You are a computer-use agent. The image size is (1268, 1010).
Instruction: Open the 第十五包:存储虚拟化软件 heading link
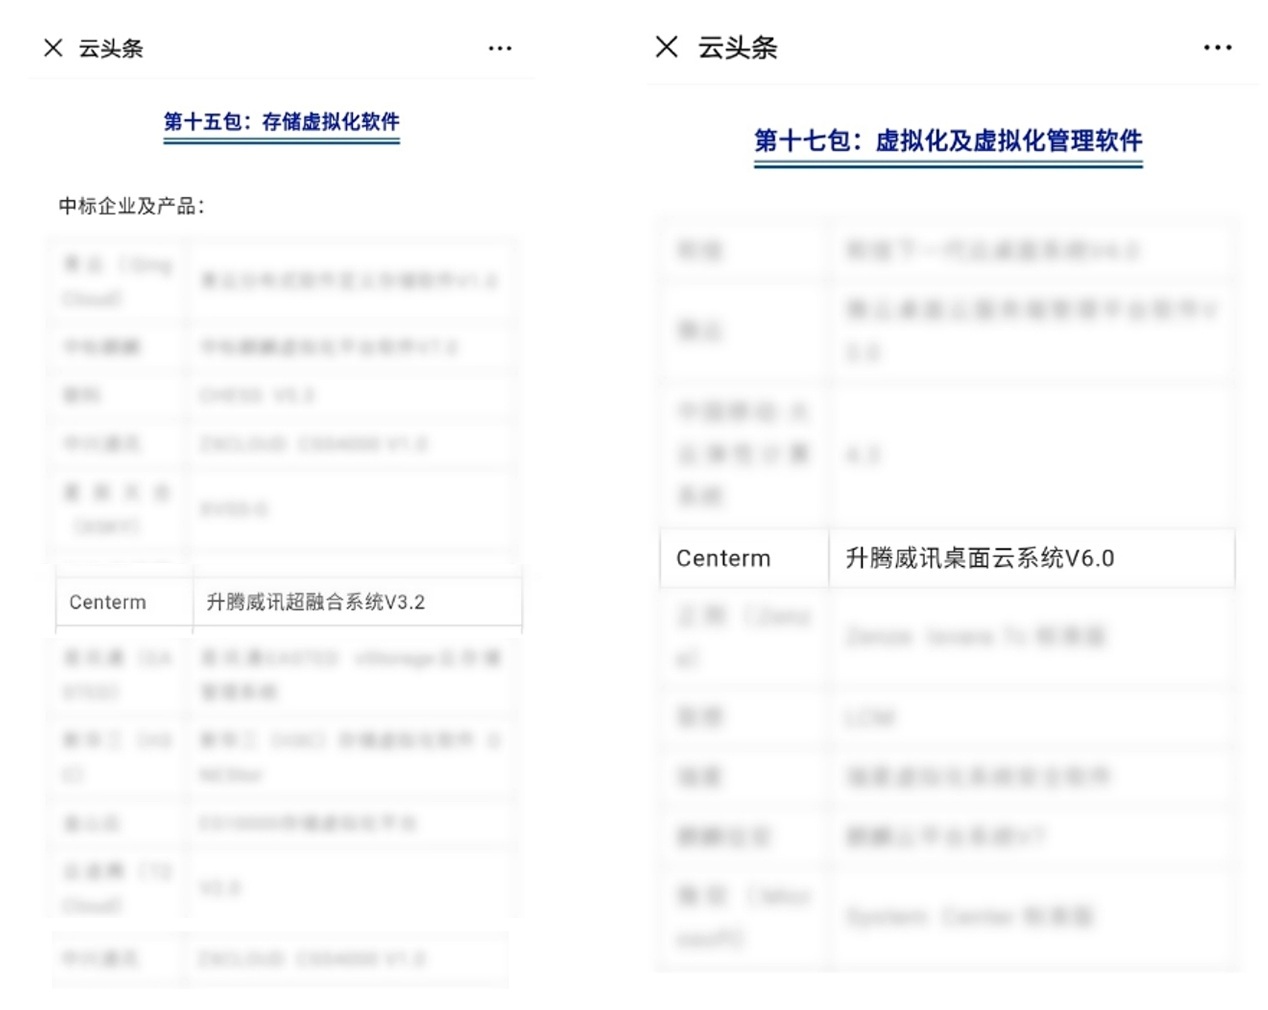tap(281, 122)
